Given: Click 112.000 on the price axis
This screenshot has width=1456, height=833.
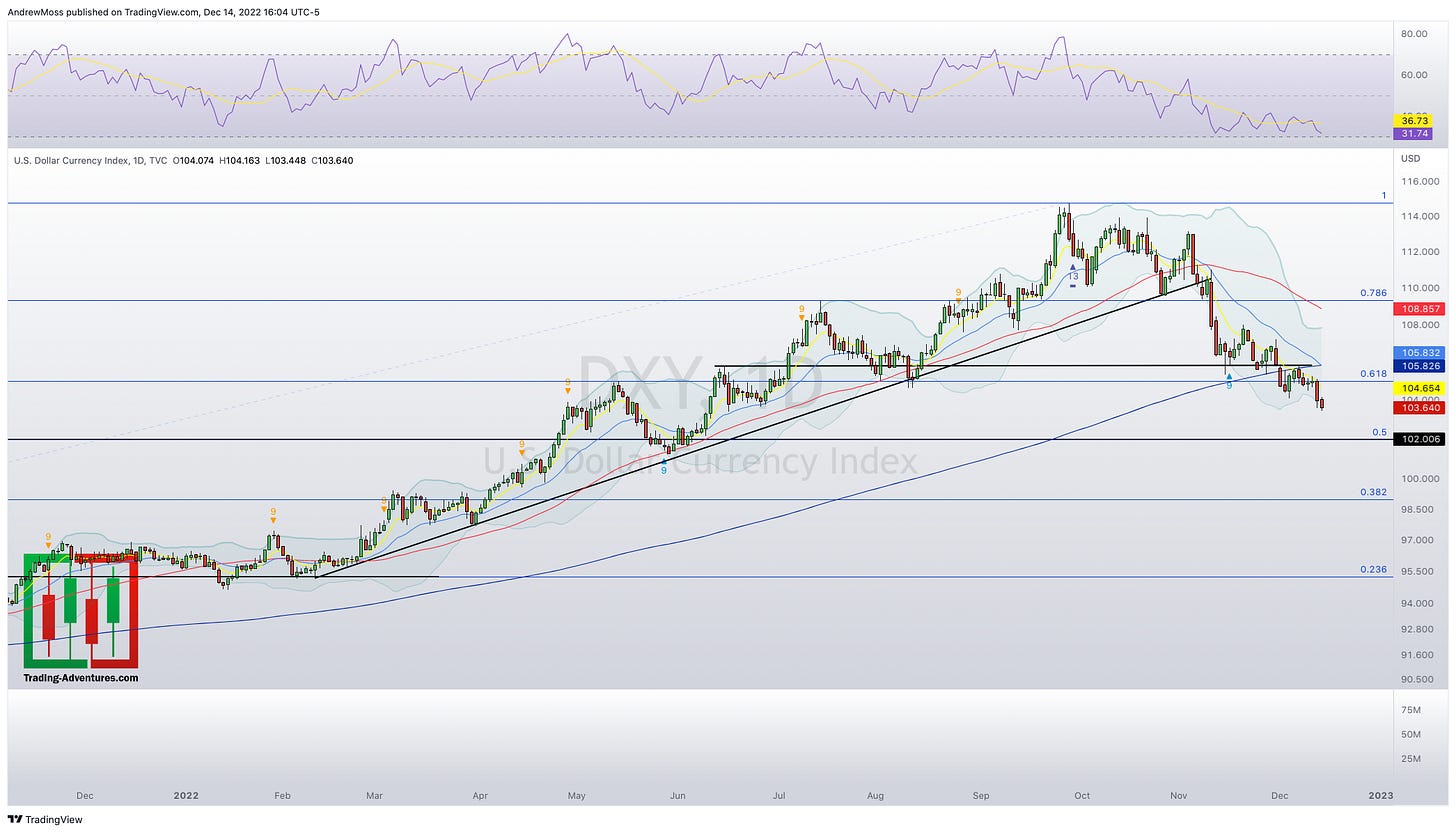Looking at the screenshot, I should tap(1418, 251).
